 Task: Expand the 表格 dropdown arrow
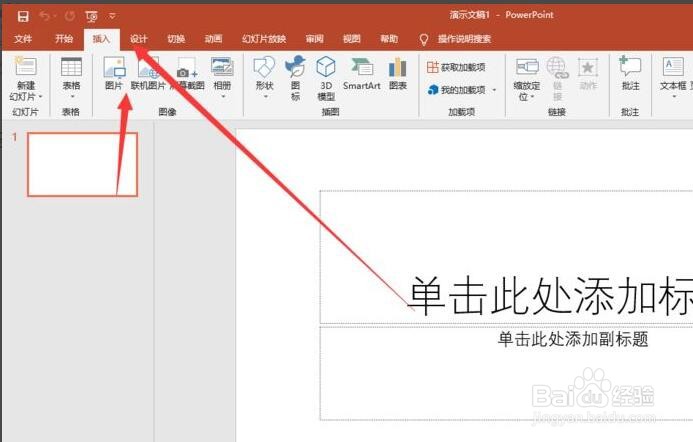click(x=72, y=97)
